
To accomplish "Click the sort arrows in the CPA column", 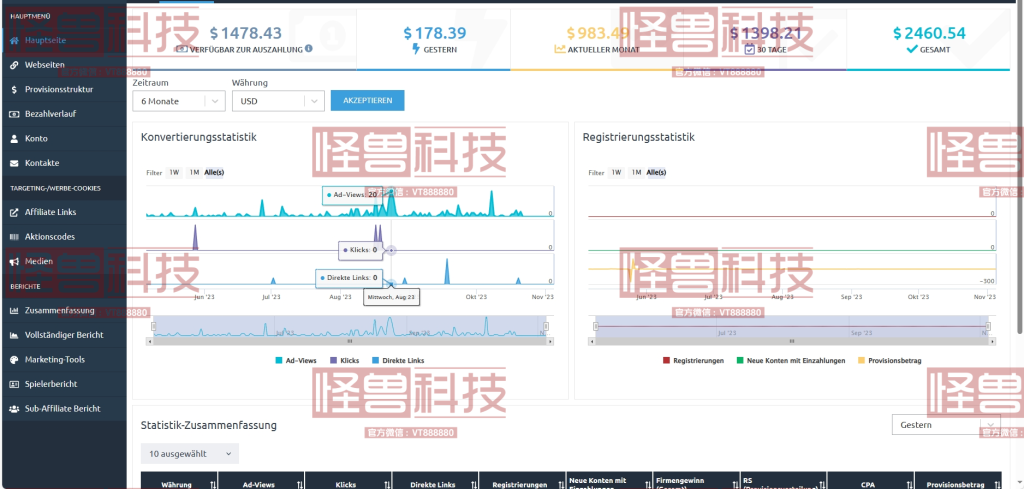I will 910,484.
